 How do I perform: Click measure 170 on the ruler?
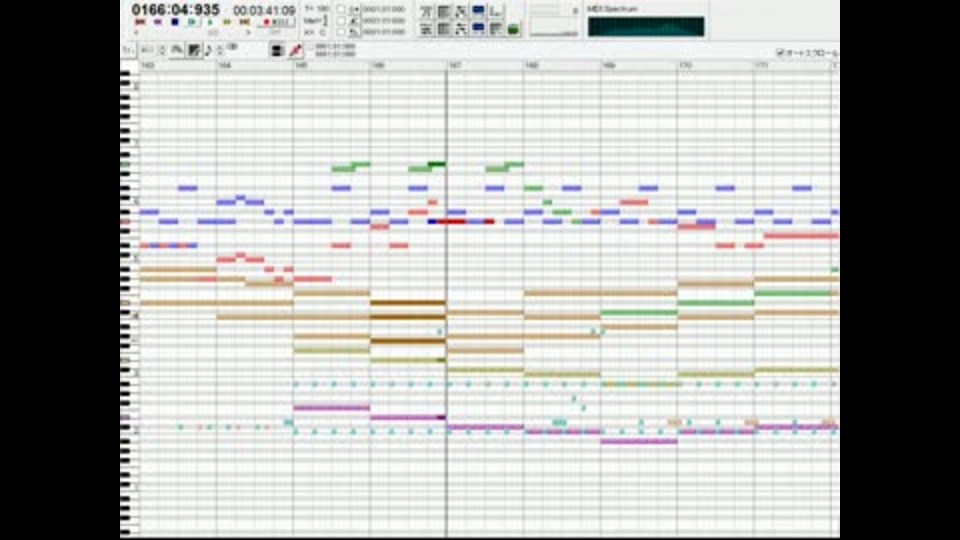click(685, 65)
